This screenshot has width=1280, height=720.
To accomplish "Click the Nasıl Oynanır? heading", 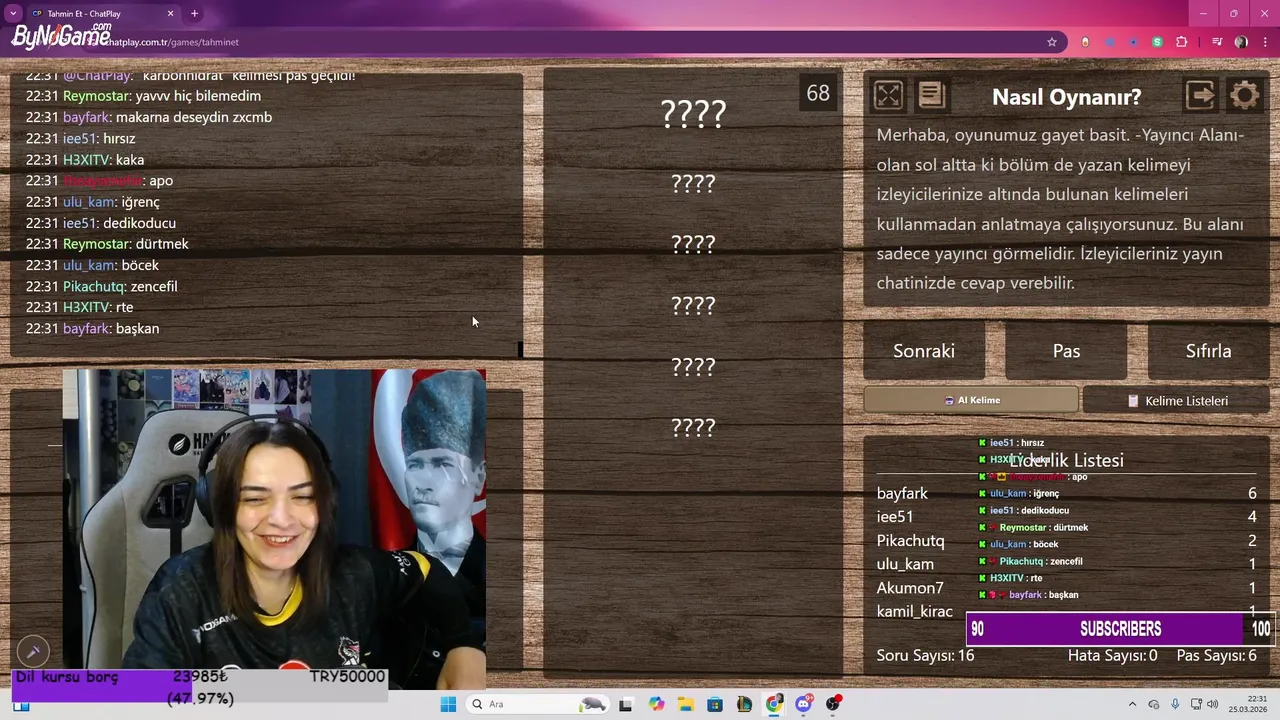I will [x=1066, y=97].
